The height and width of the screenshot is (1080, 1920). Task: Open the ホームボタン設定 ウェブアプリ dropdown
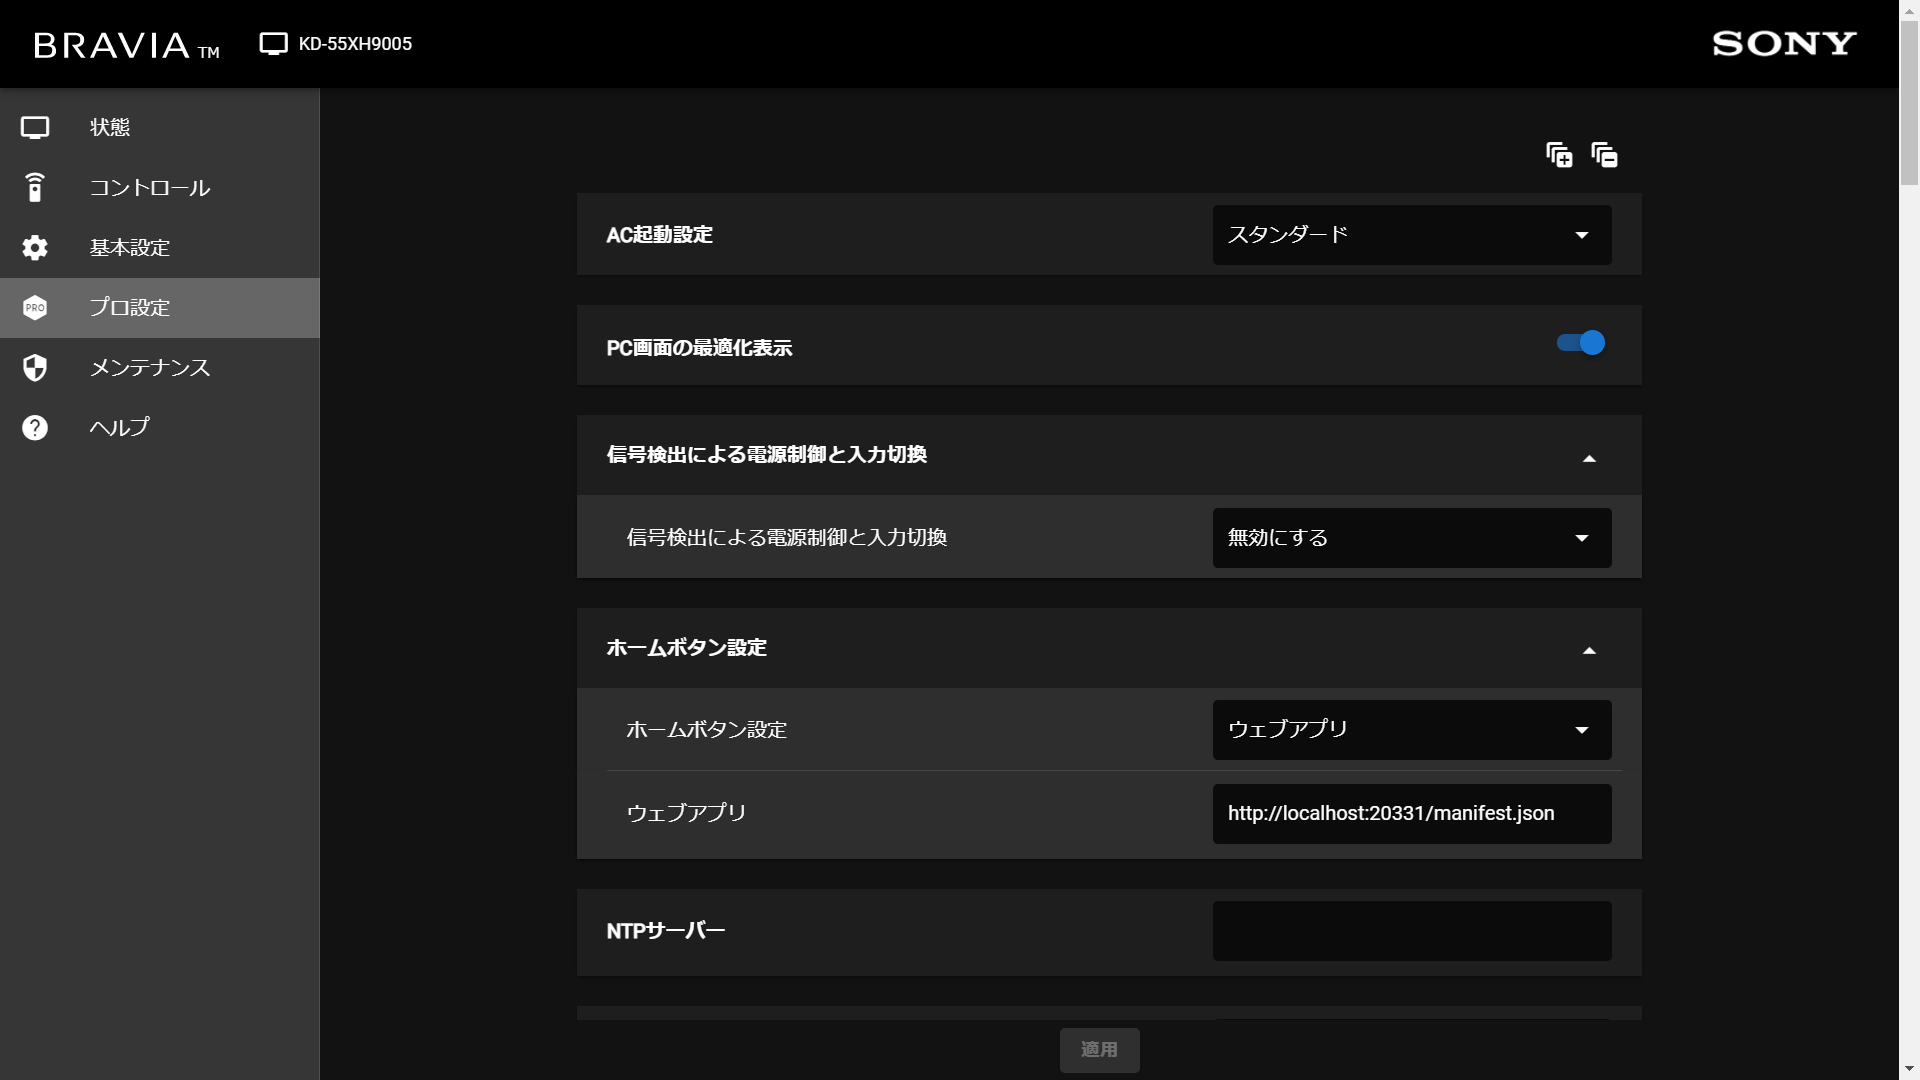[x=1411, y=730]
